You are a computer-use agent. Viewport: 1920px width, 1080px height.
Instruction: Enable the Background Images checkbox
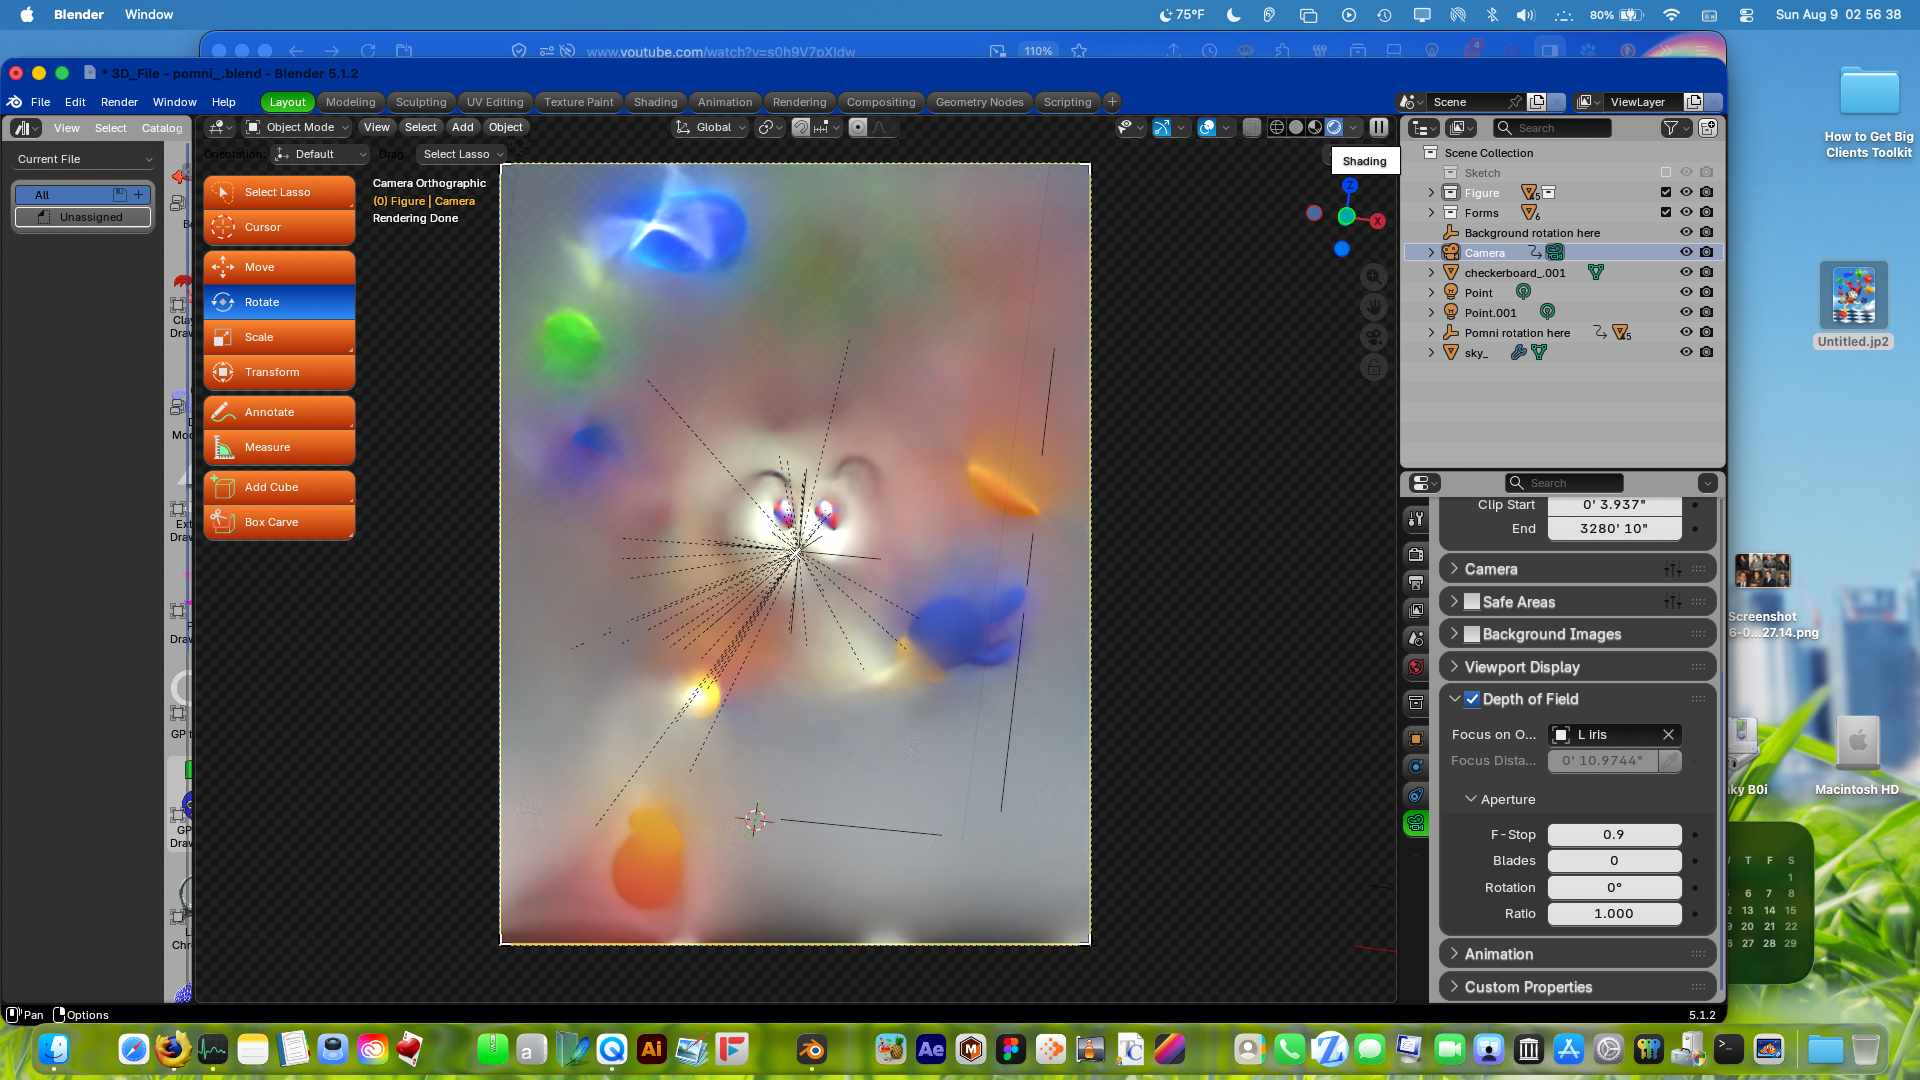click(x=1472, y=634)
